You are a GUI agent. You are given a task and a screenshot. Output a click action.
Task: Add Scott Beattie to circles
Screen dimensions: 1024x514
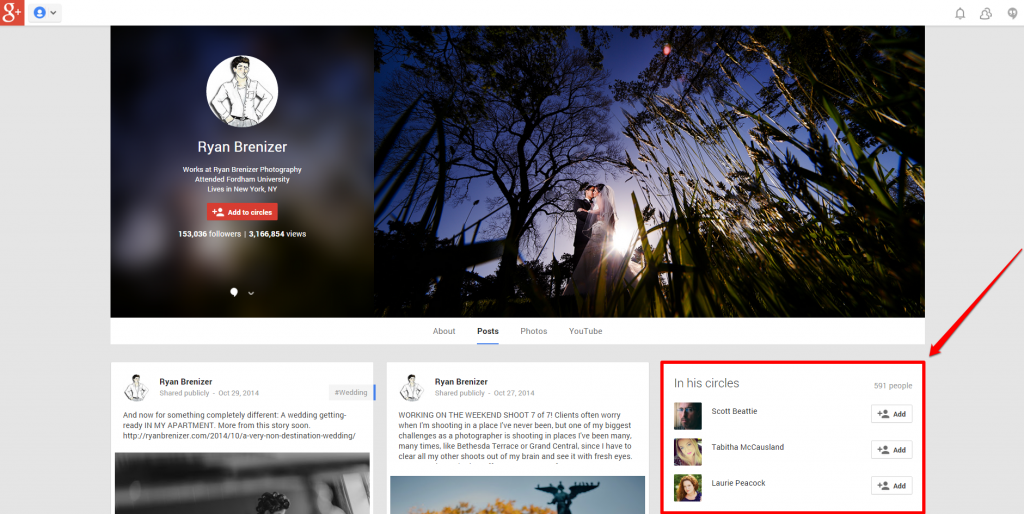pyautogui.click(x=891, y=414)
